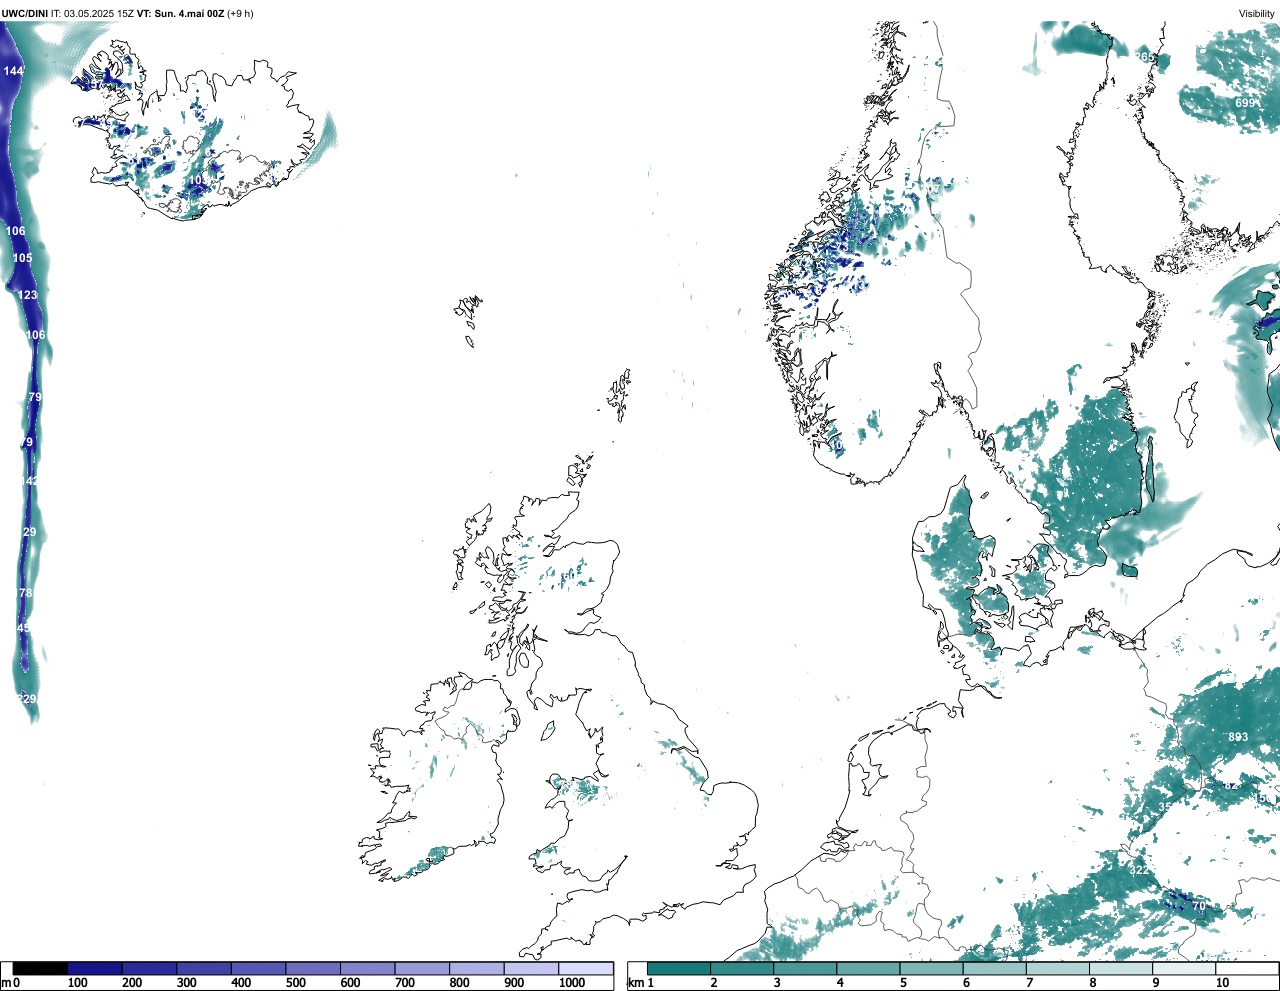
Task: Select the 200–300 m visibility color swatch
Action: (x=150, y=969)
